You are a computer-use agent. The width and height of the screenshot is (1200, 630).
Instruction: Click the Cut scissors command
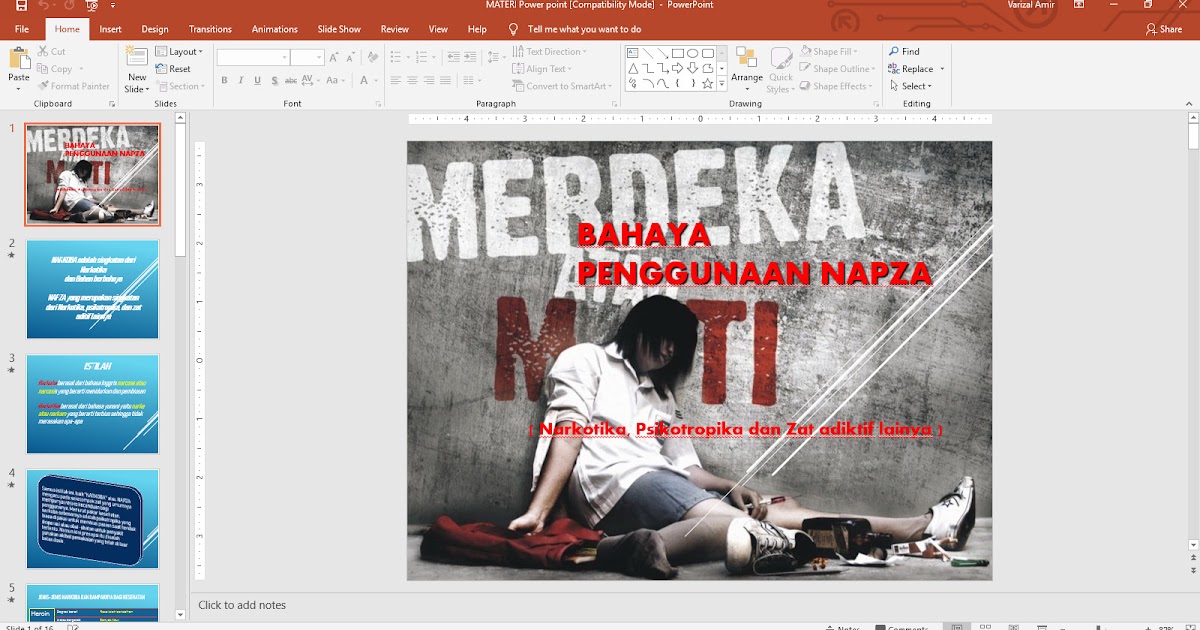click(x=51, y=51)
